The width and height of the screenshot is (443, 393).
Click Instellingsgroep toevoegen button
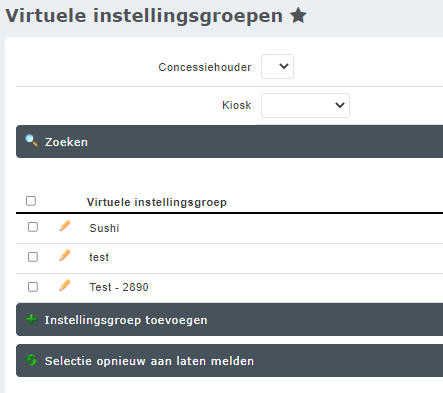click(x=229, y=319)
